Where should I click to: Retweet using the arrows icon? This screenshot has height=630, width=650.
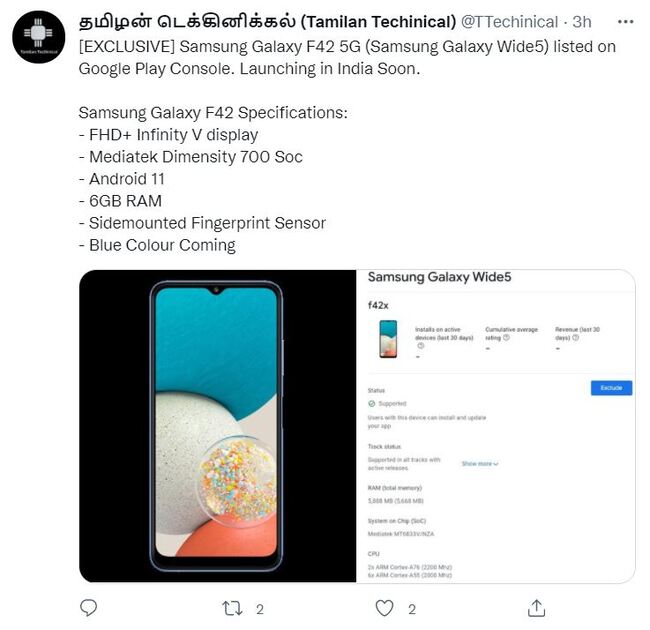(232, 608)
